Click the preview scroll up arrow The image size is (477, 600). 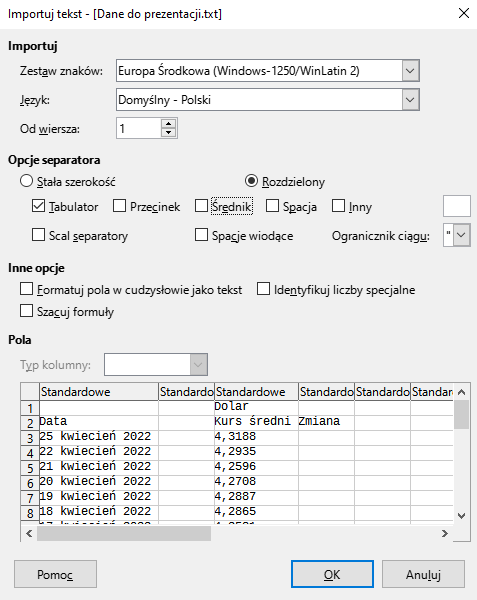(462, 392)
